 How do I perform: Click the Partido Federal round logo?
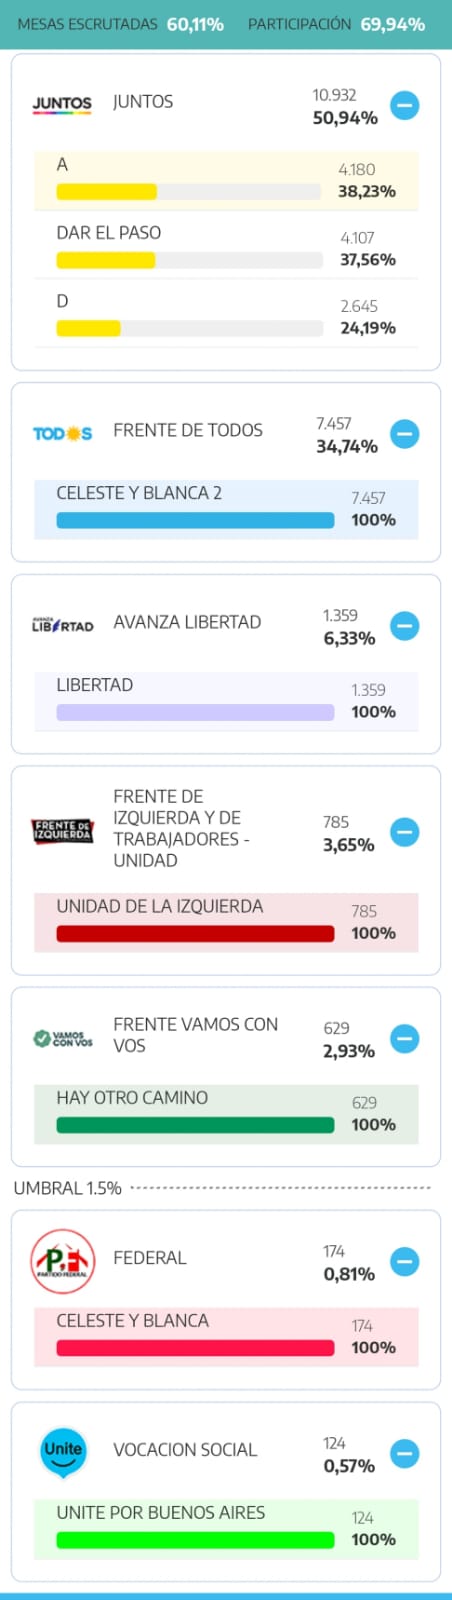62,1261
